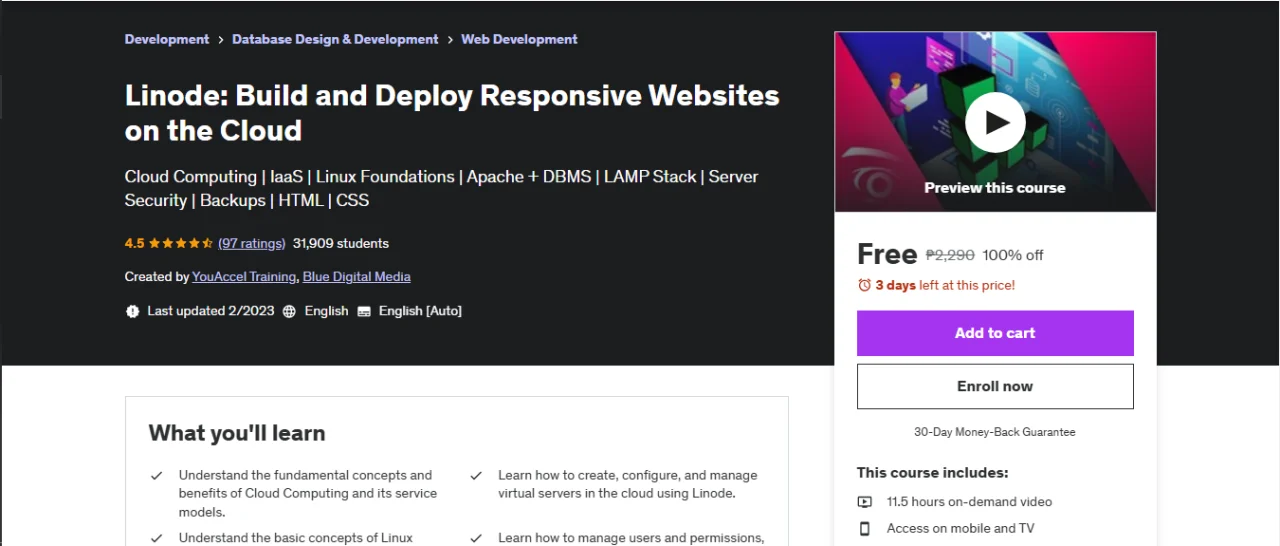This screenshot has height=546, width=1280.
Task: Click the course preview thumbnail image
Action: [x=995, y=122]
